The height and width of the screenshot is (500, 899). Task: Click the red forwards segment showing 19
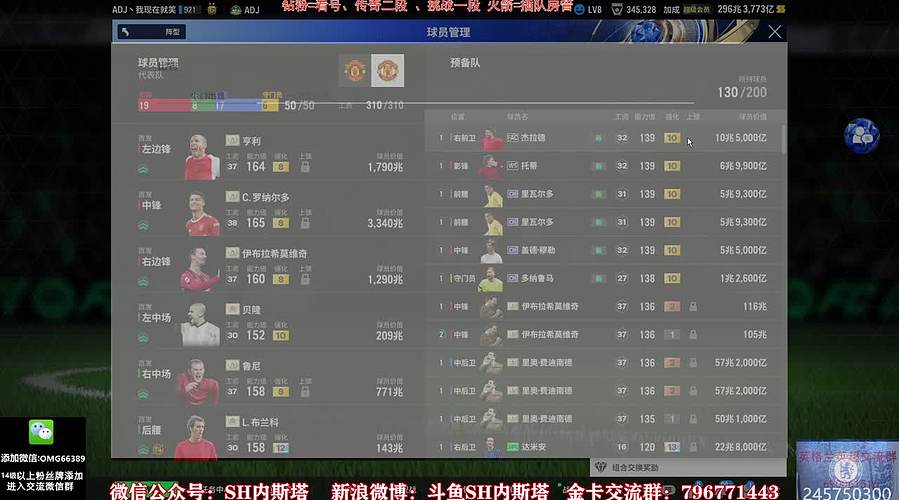165,106
